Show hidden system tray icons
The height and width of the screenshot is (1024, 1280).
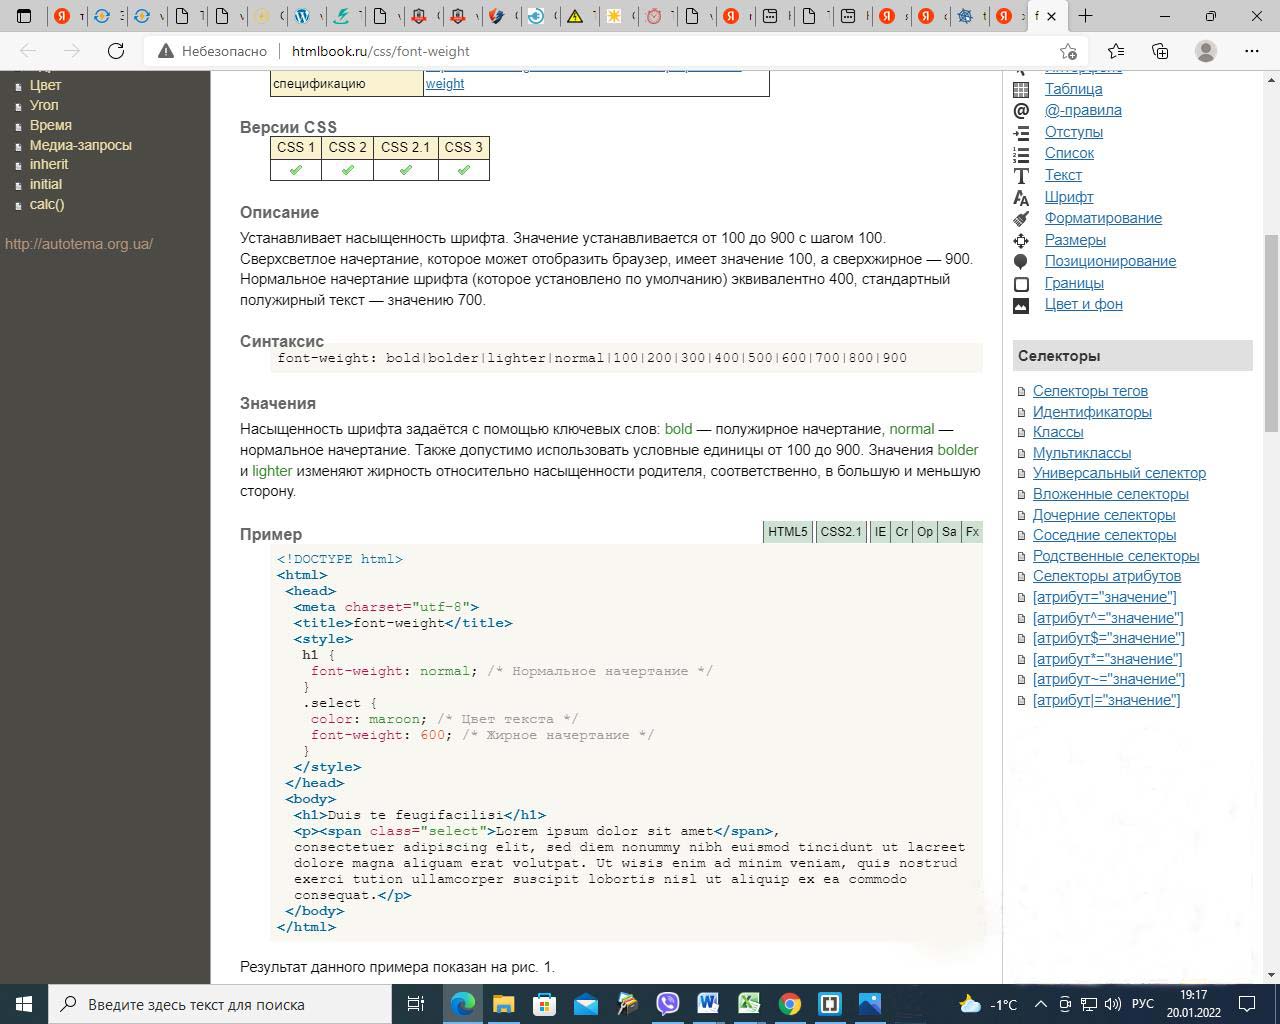click(1040, 1004)
